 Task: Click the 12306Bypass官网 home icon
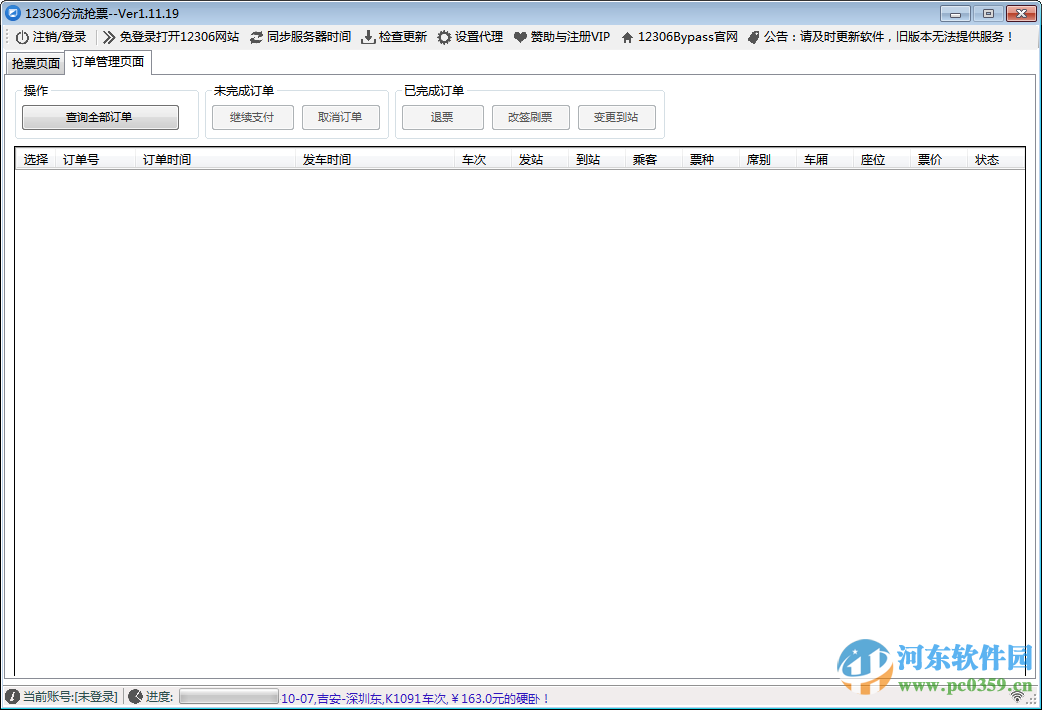pyautogui.click(x=627, y=36)
